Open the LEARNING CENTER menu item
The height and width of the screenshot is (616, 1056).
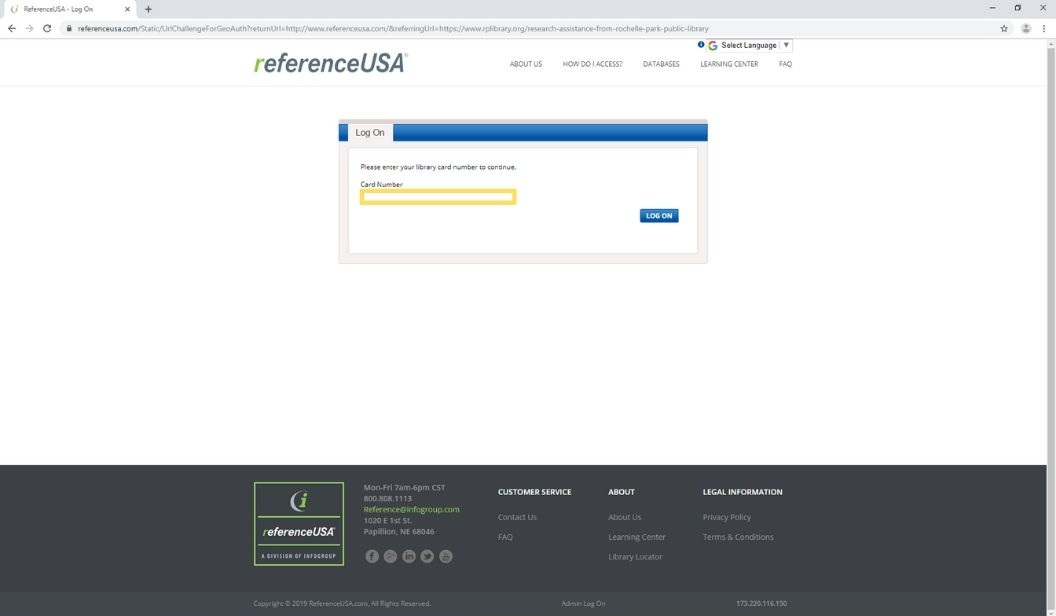coord(729,64)
